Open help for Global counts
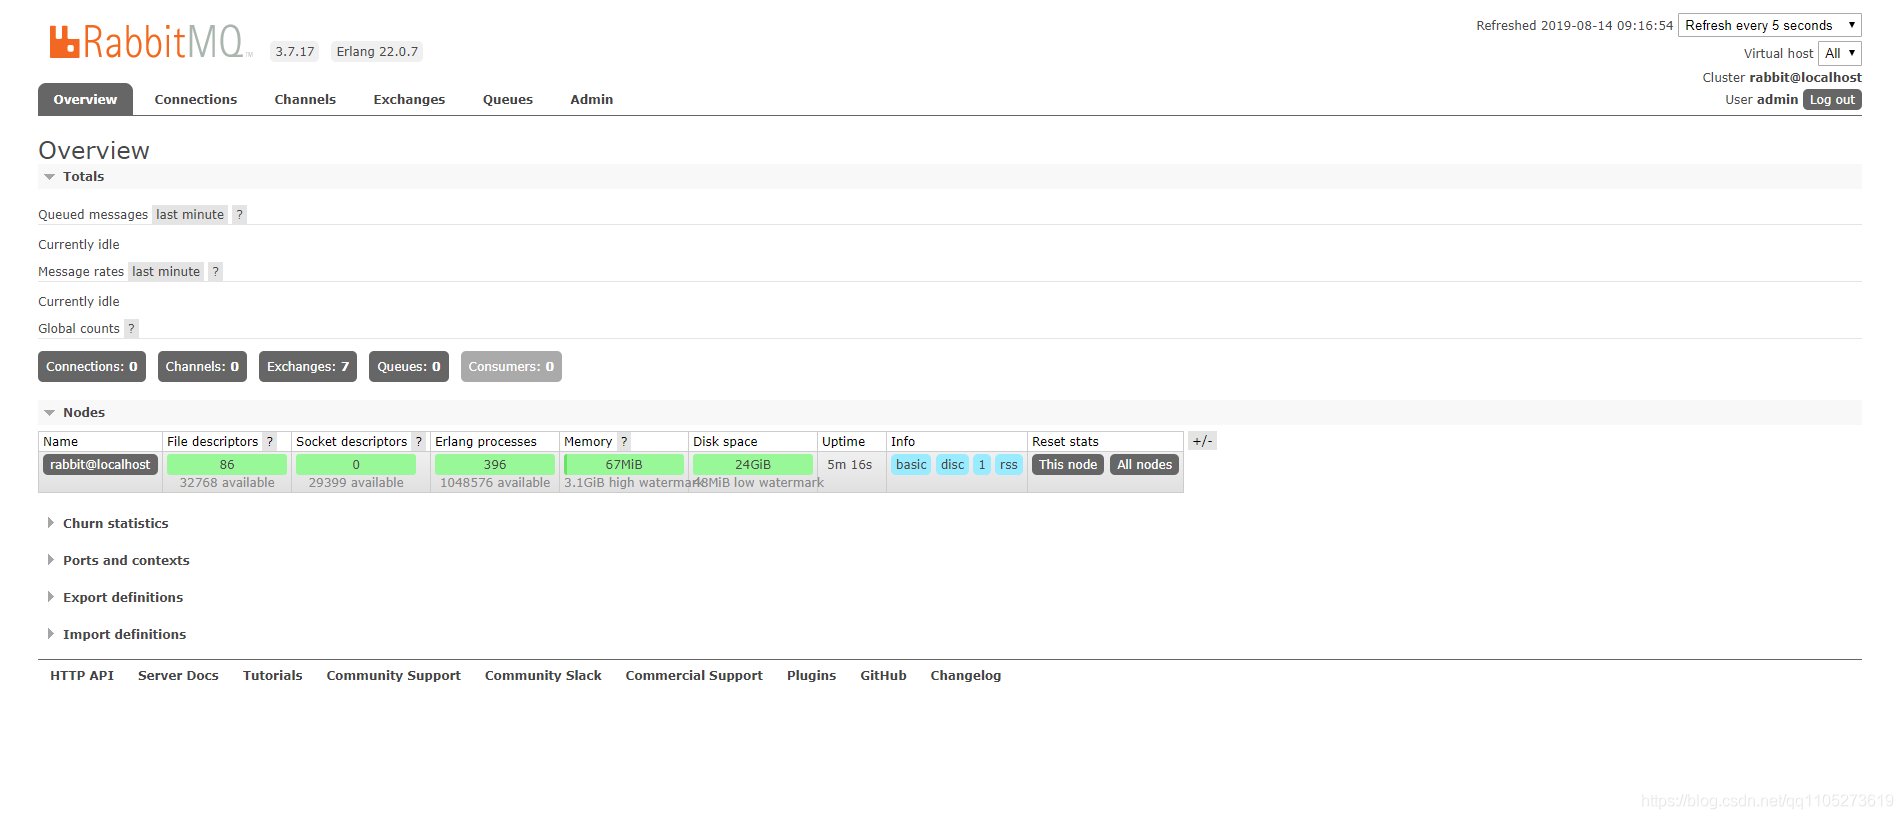 point(131,328)
